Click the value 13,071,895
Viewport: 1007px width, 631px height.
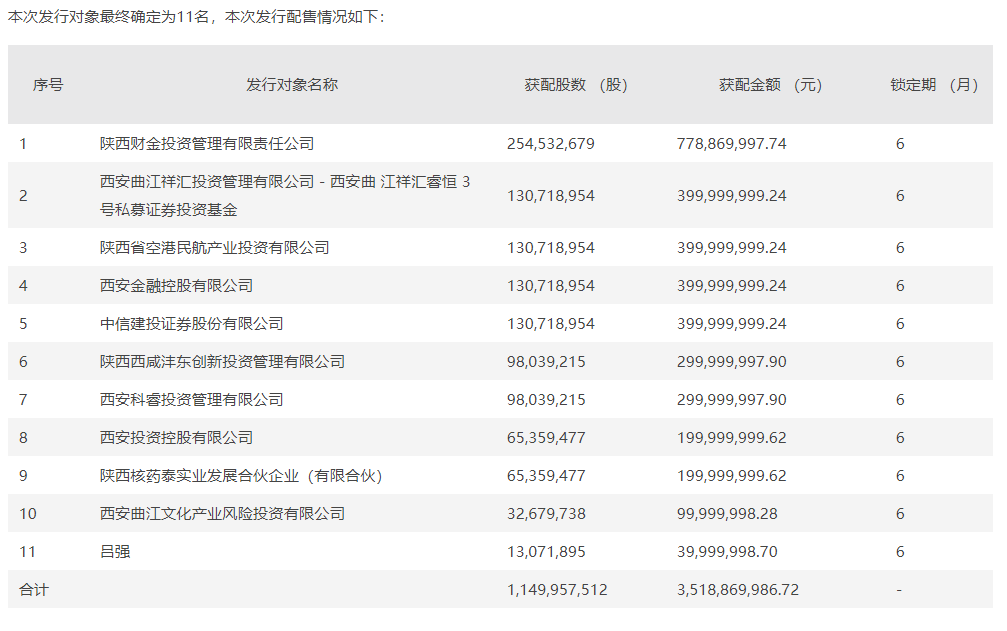(x=547, y=551)
